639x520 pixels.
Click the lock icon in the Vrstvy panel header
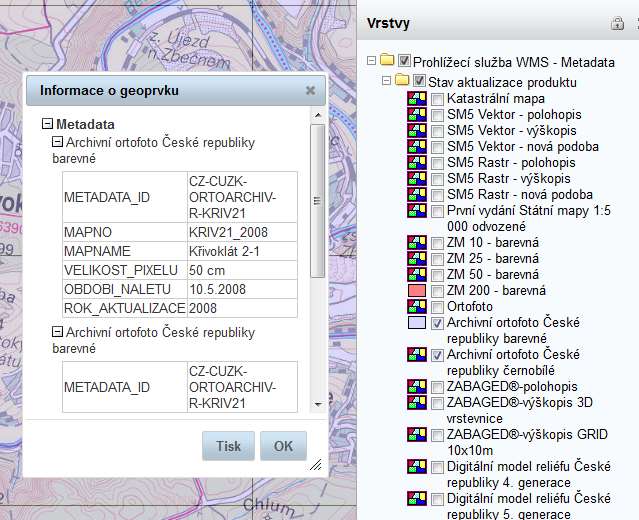pos(617,23)
